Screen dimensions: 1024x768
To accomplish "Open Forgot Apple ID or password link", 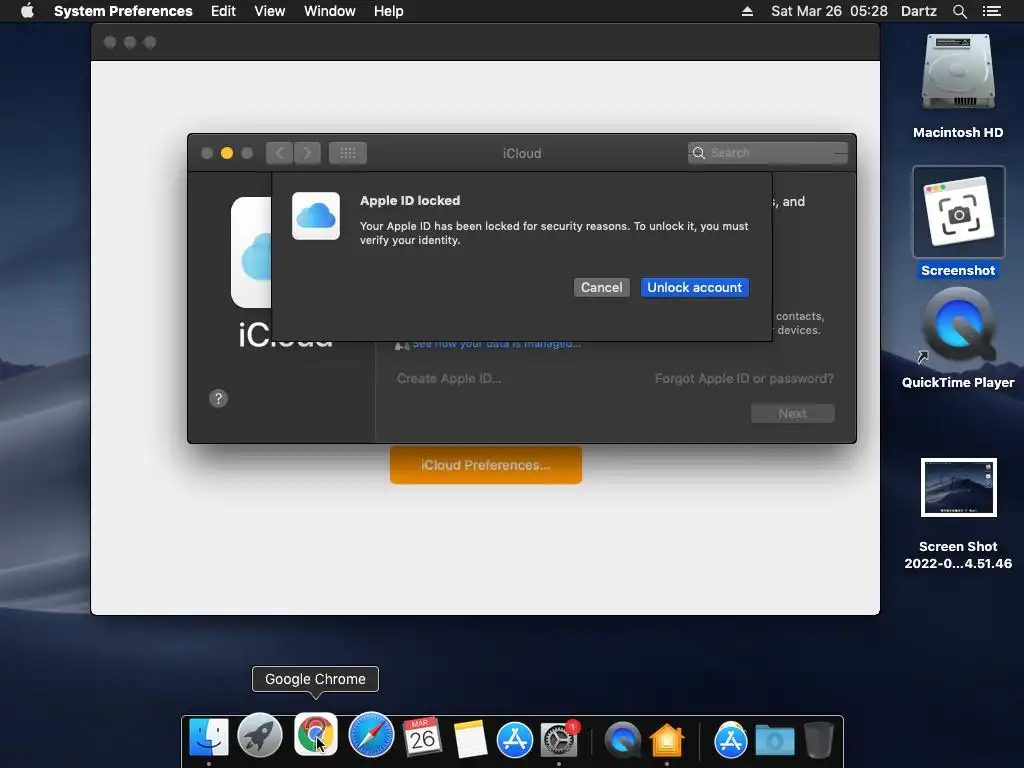I will click(x=744, y=378).
